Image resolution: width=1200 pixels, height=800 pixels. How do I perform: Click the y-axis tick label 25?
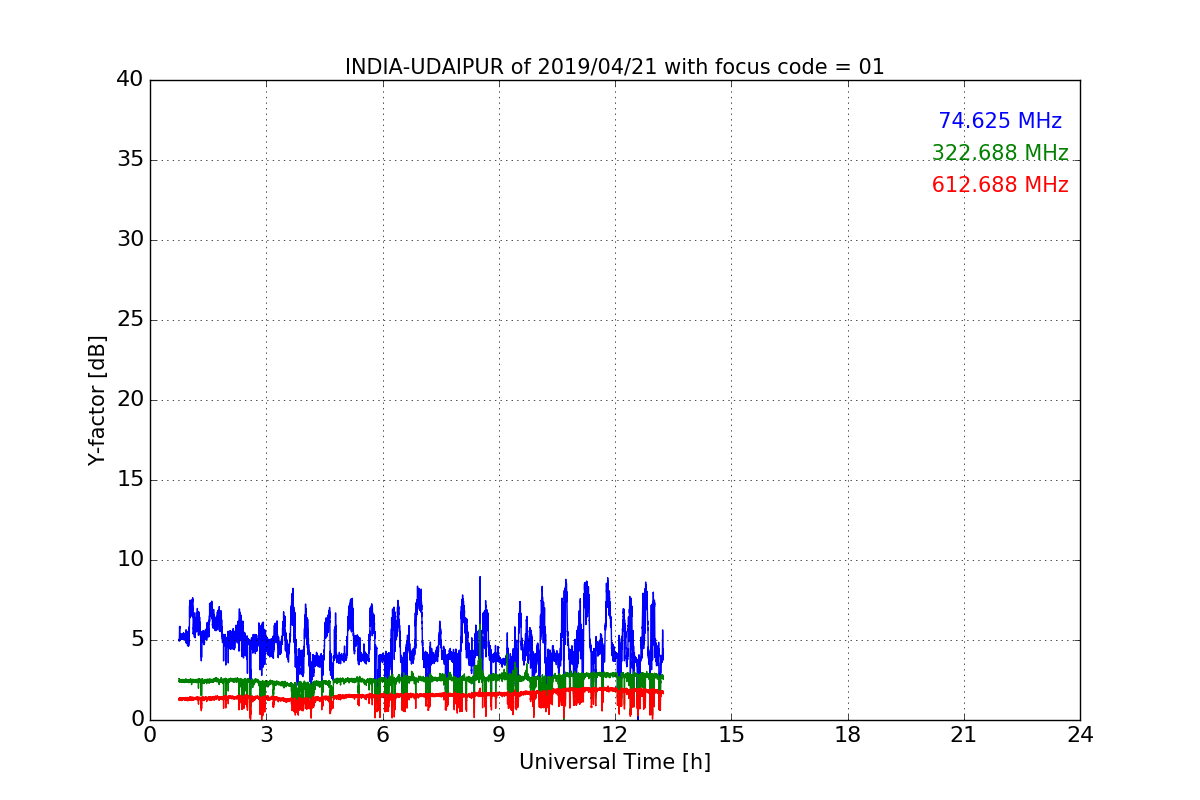(130, 320)
